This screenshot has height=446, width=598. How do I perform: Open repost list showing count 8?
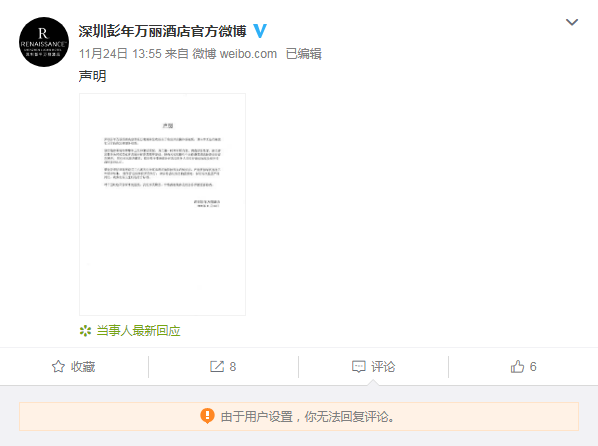(x=223, y=367)
